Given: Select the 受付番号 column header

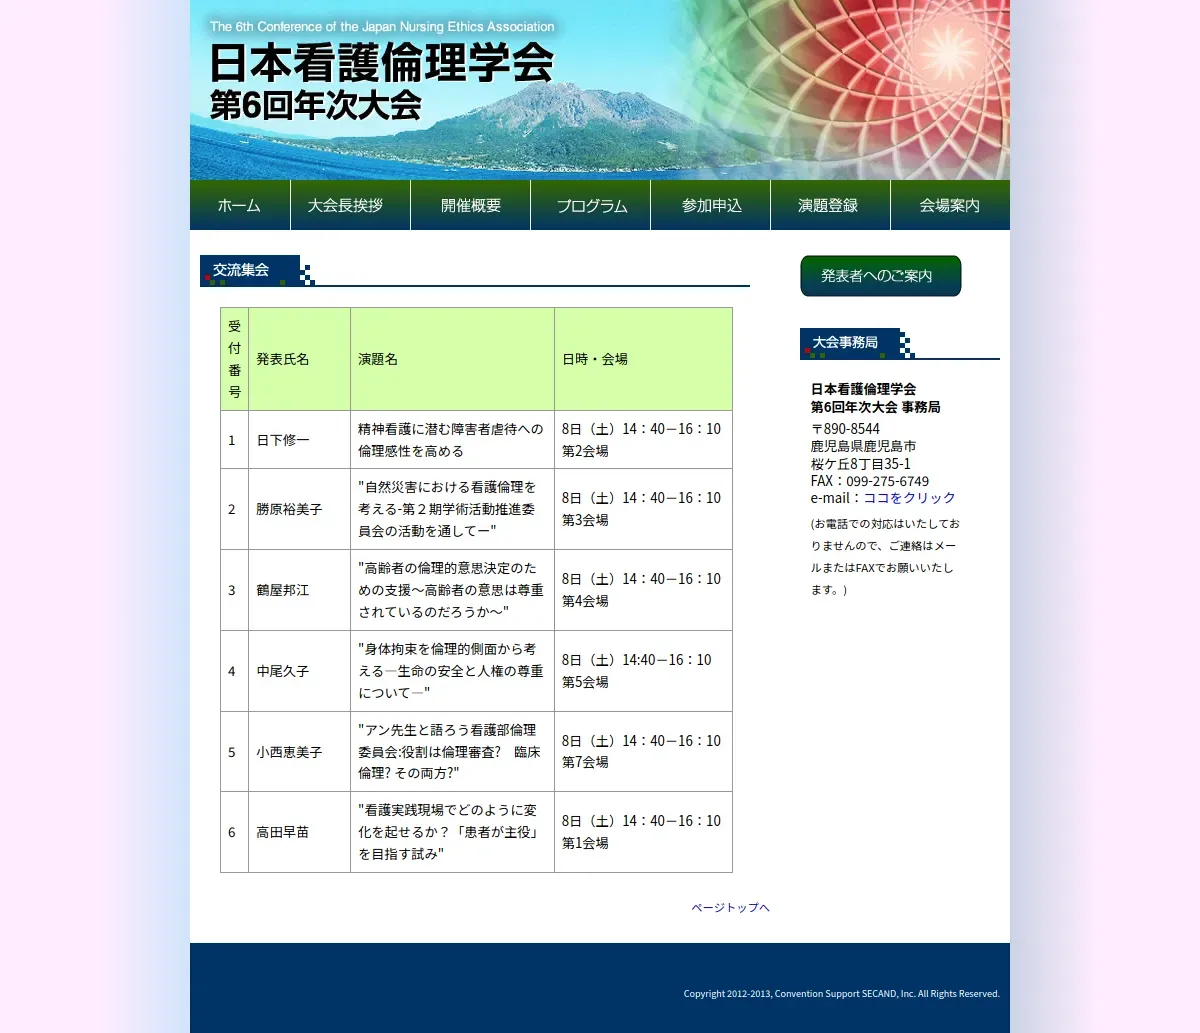Looking at the screenshot, I should [x=234, y=359].
